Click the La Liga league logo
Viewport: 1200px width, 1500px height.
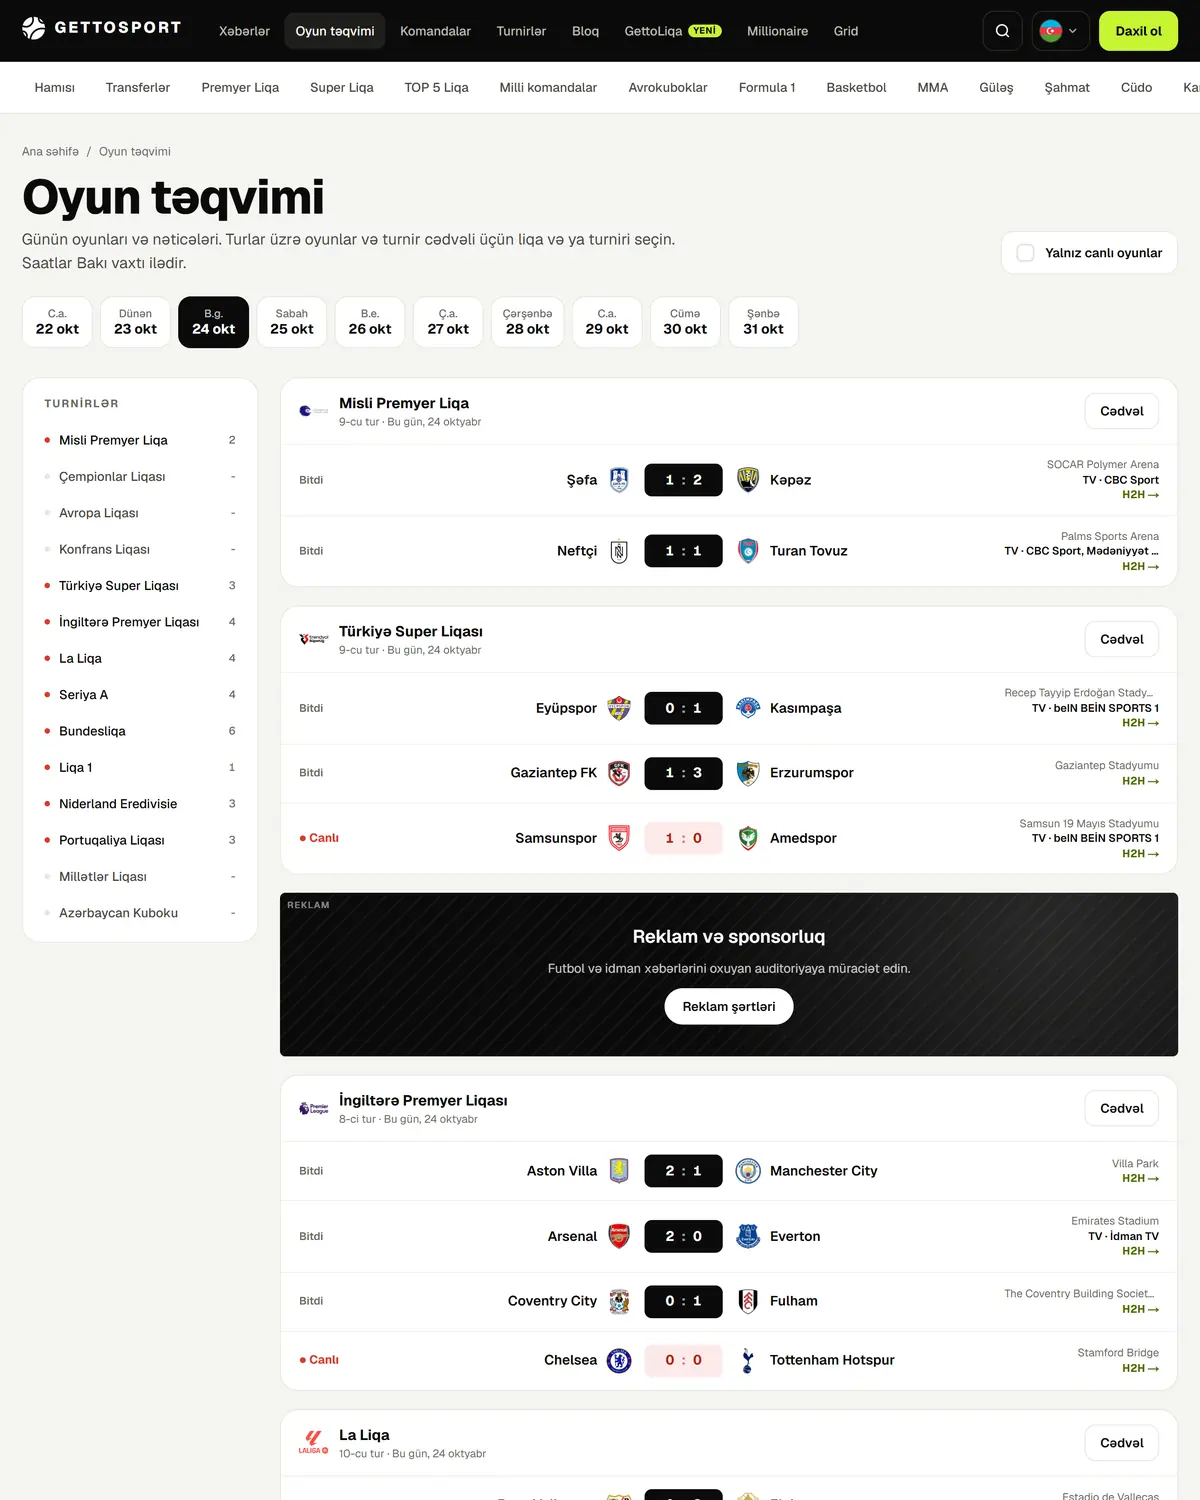click(314, 1443)
